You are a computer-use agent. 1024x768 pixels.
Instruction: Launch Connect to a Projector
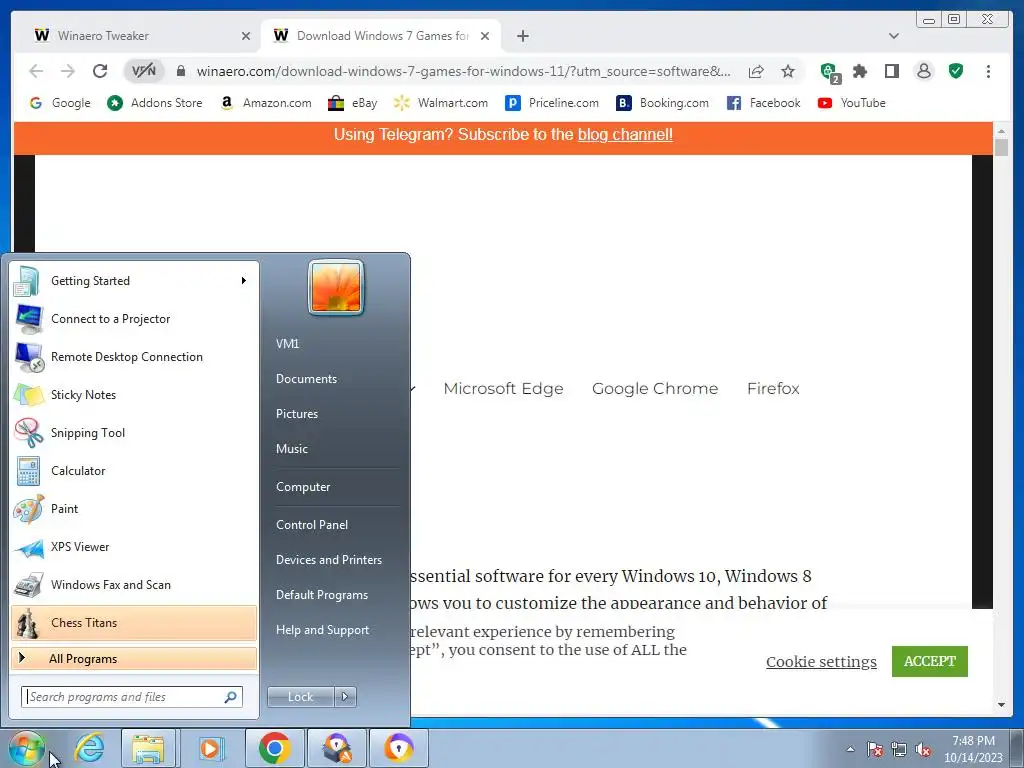click(134, 319)
